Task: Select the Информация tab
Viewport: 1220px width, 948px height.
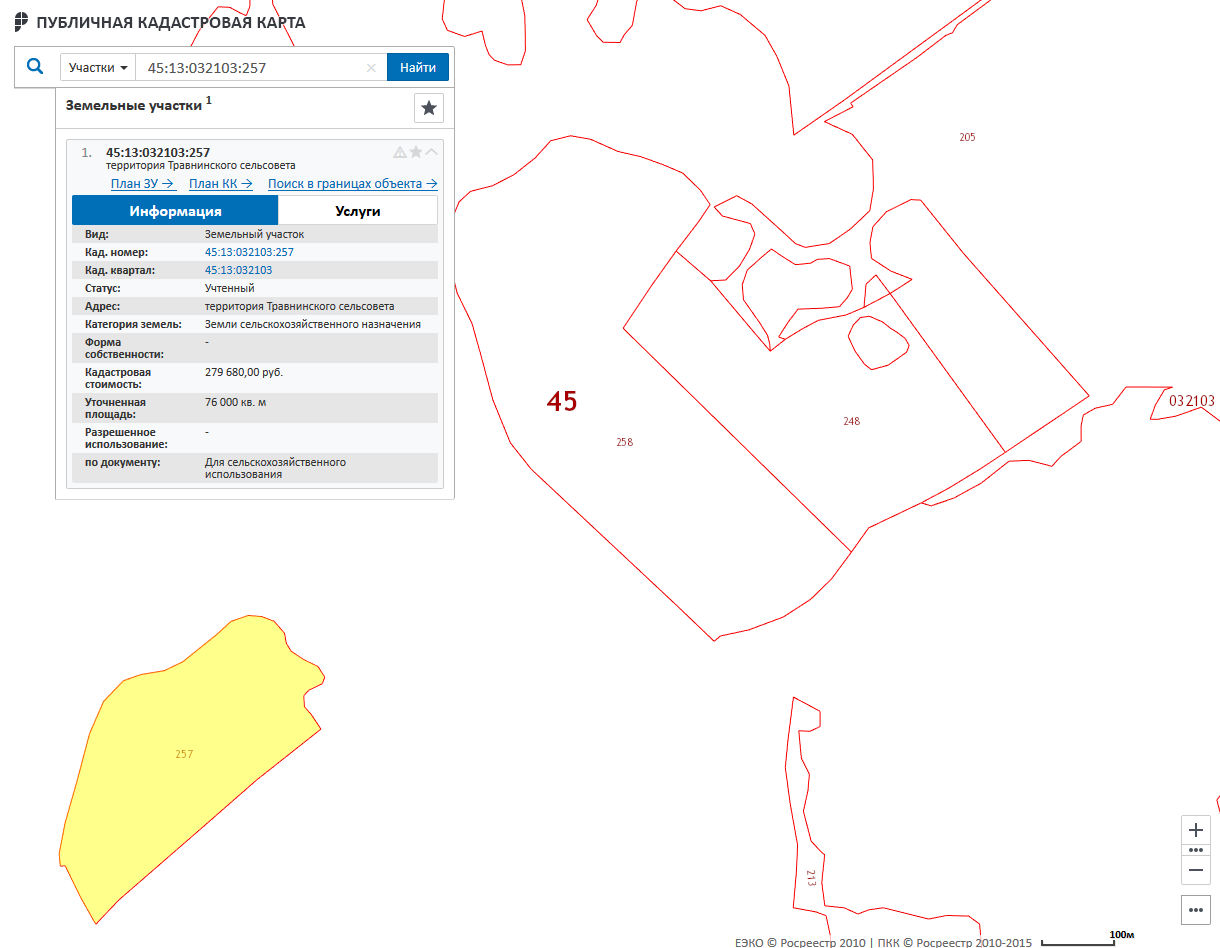Action: click(175, 211)
